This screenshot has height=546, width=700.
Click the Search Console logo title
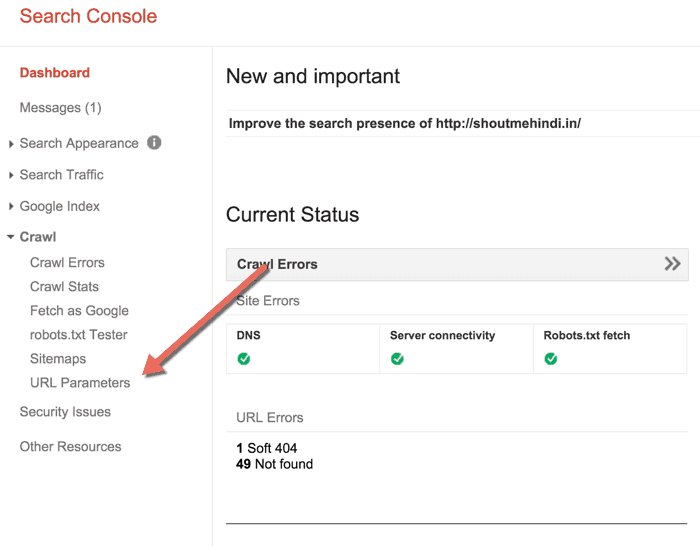(88, 16)
